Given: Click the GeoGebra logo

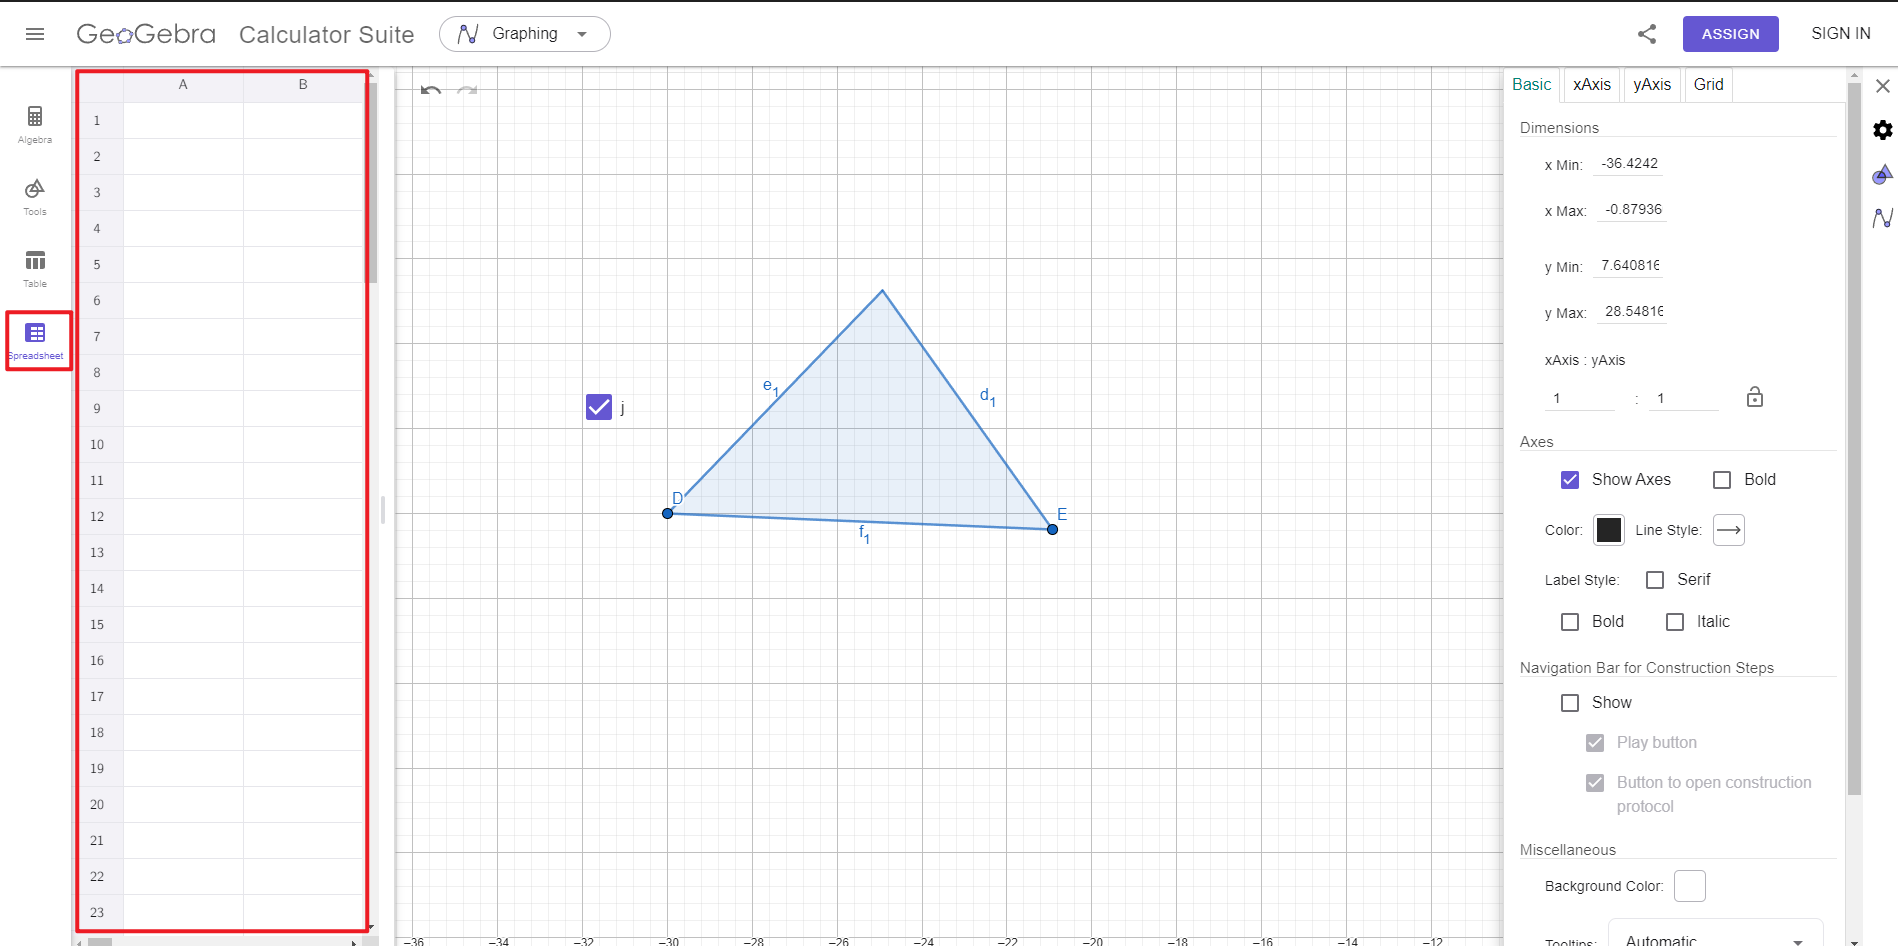Looking at the screenshot, I should pos(146,34).
